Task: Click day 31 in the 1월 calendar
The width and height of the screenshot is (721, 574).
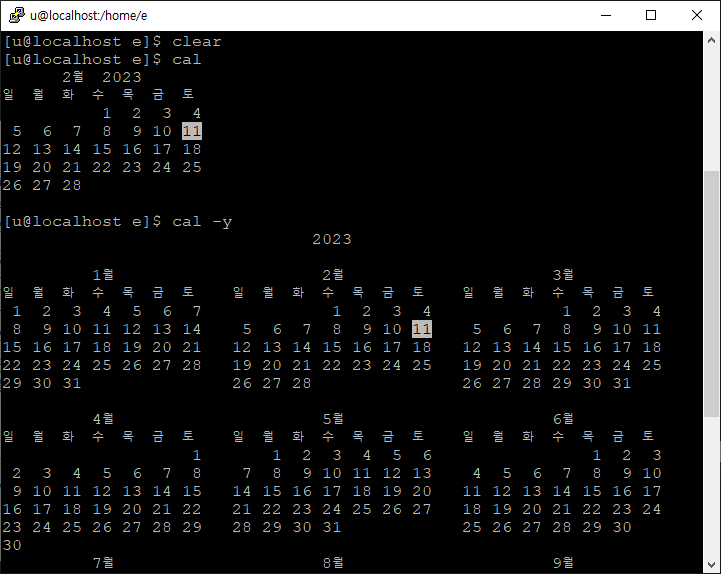Action: pyautogui.click(x=72, y=384)
